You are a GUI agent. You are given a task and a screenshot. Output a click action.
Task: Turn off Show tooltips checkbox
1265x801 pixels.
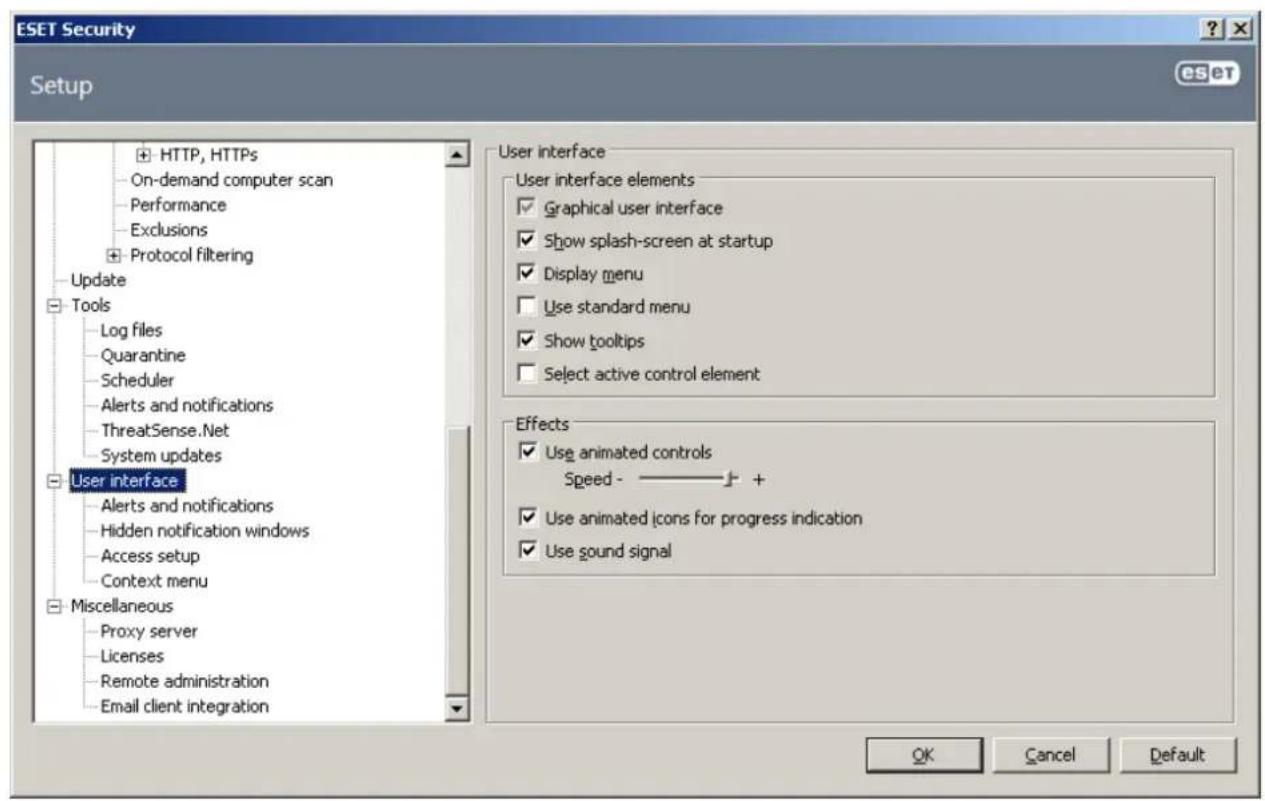click(x=527, y=340)
